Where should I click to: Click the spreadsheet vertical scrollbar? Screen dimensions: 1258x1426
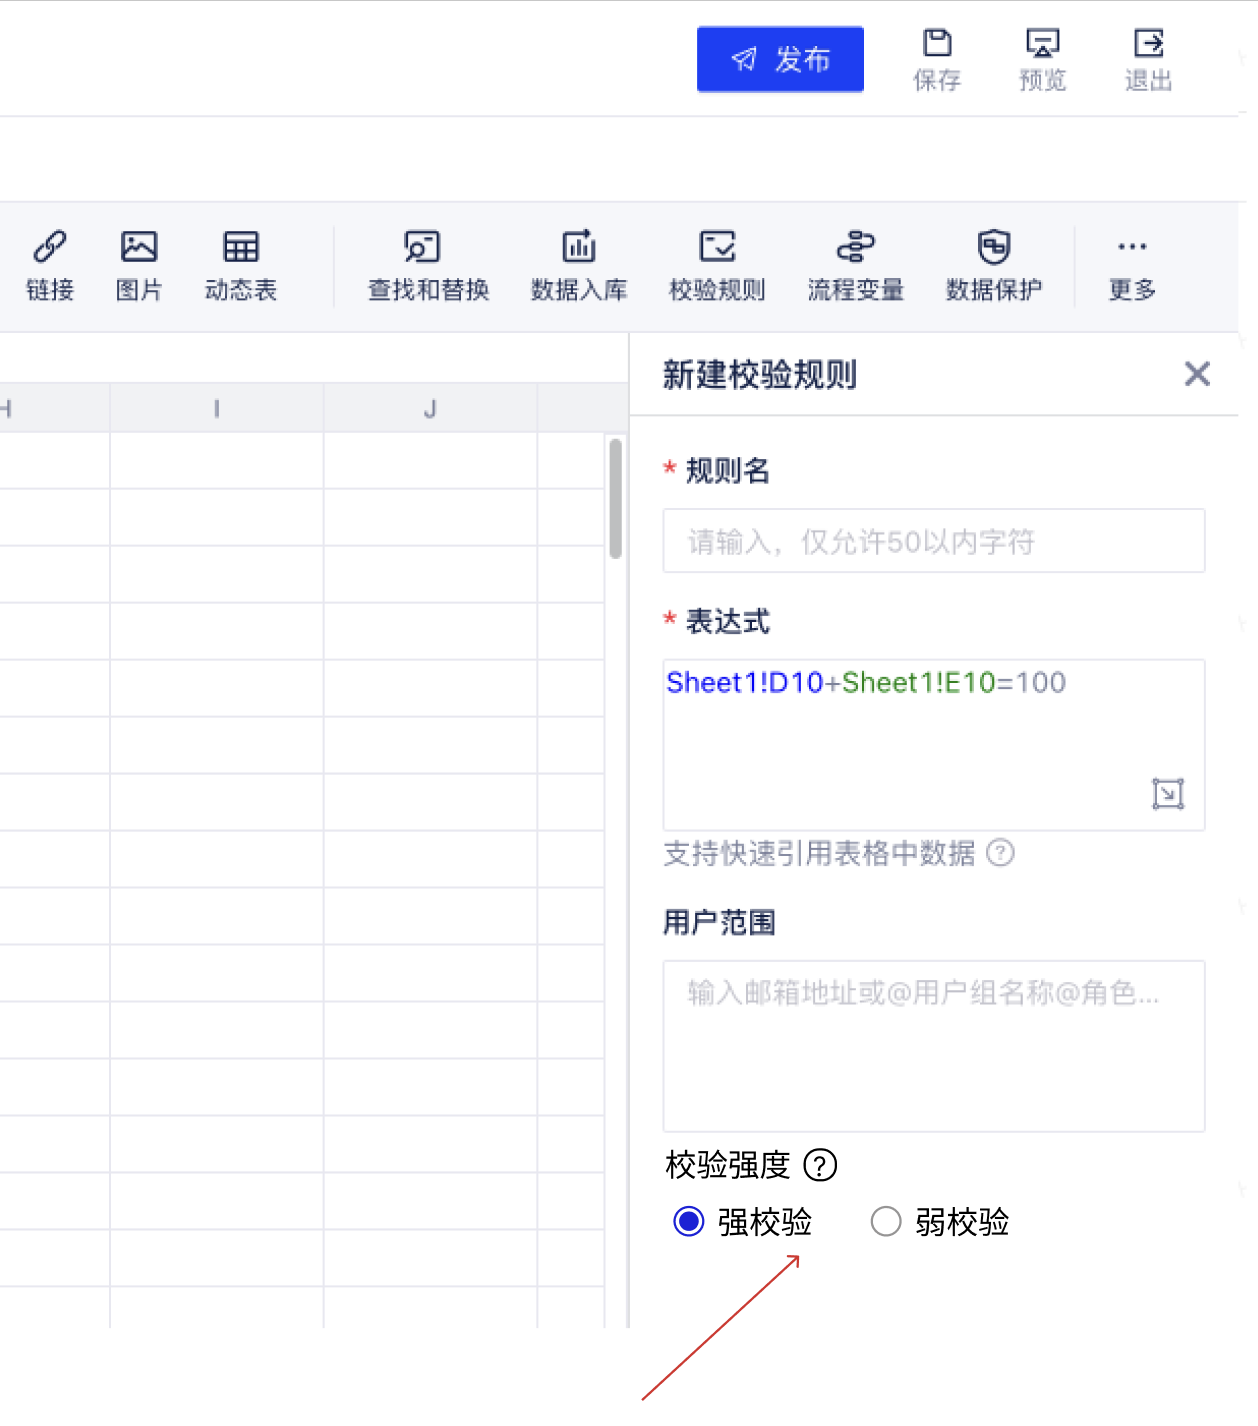615,498
